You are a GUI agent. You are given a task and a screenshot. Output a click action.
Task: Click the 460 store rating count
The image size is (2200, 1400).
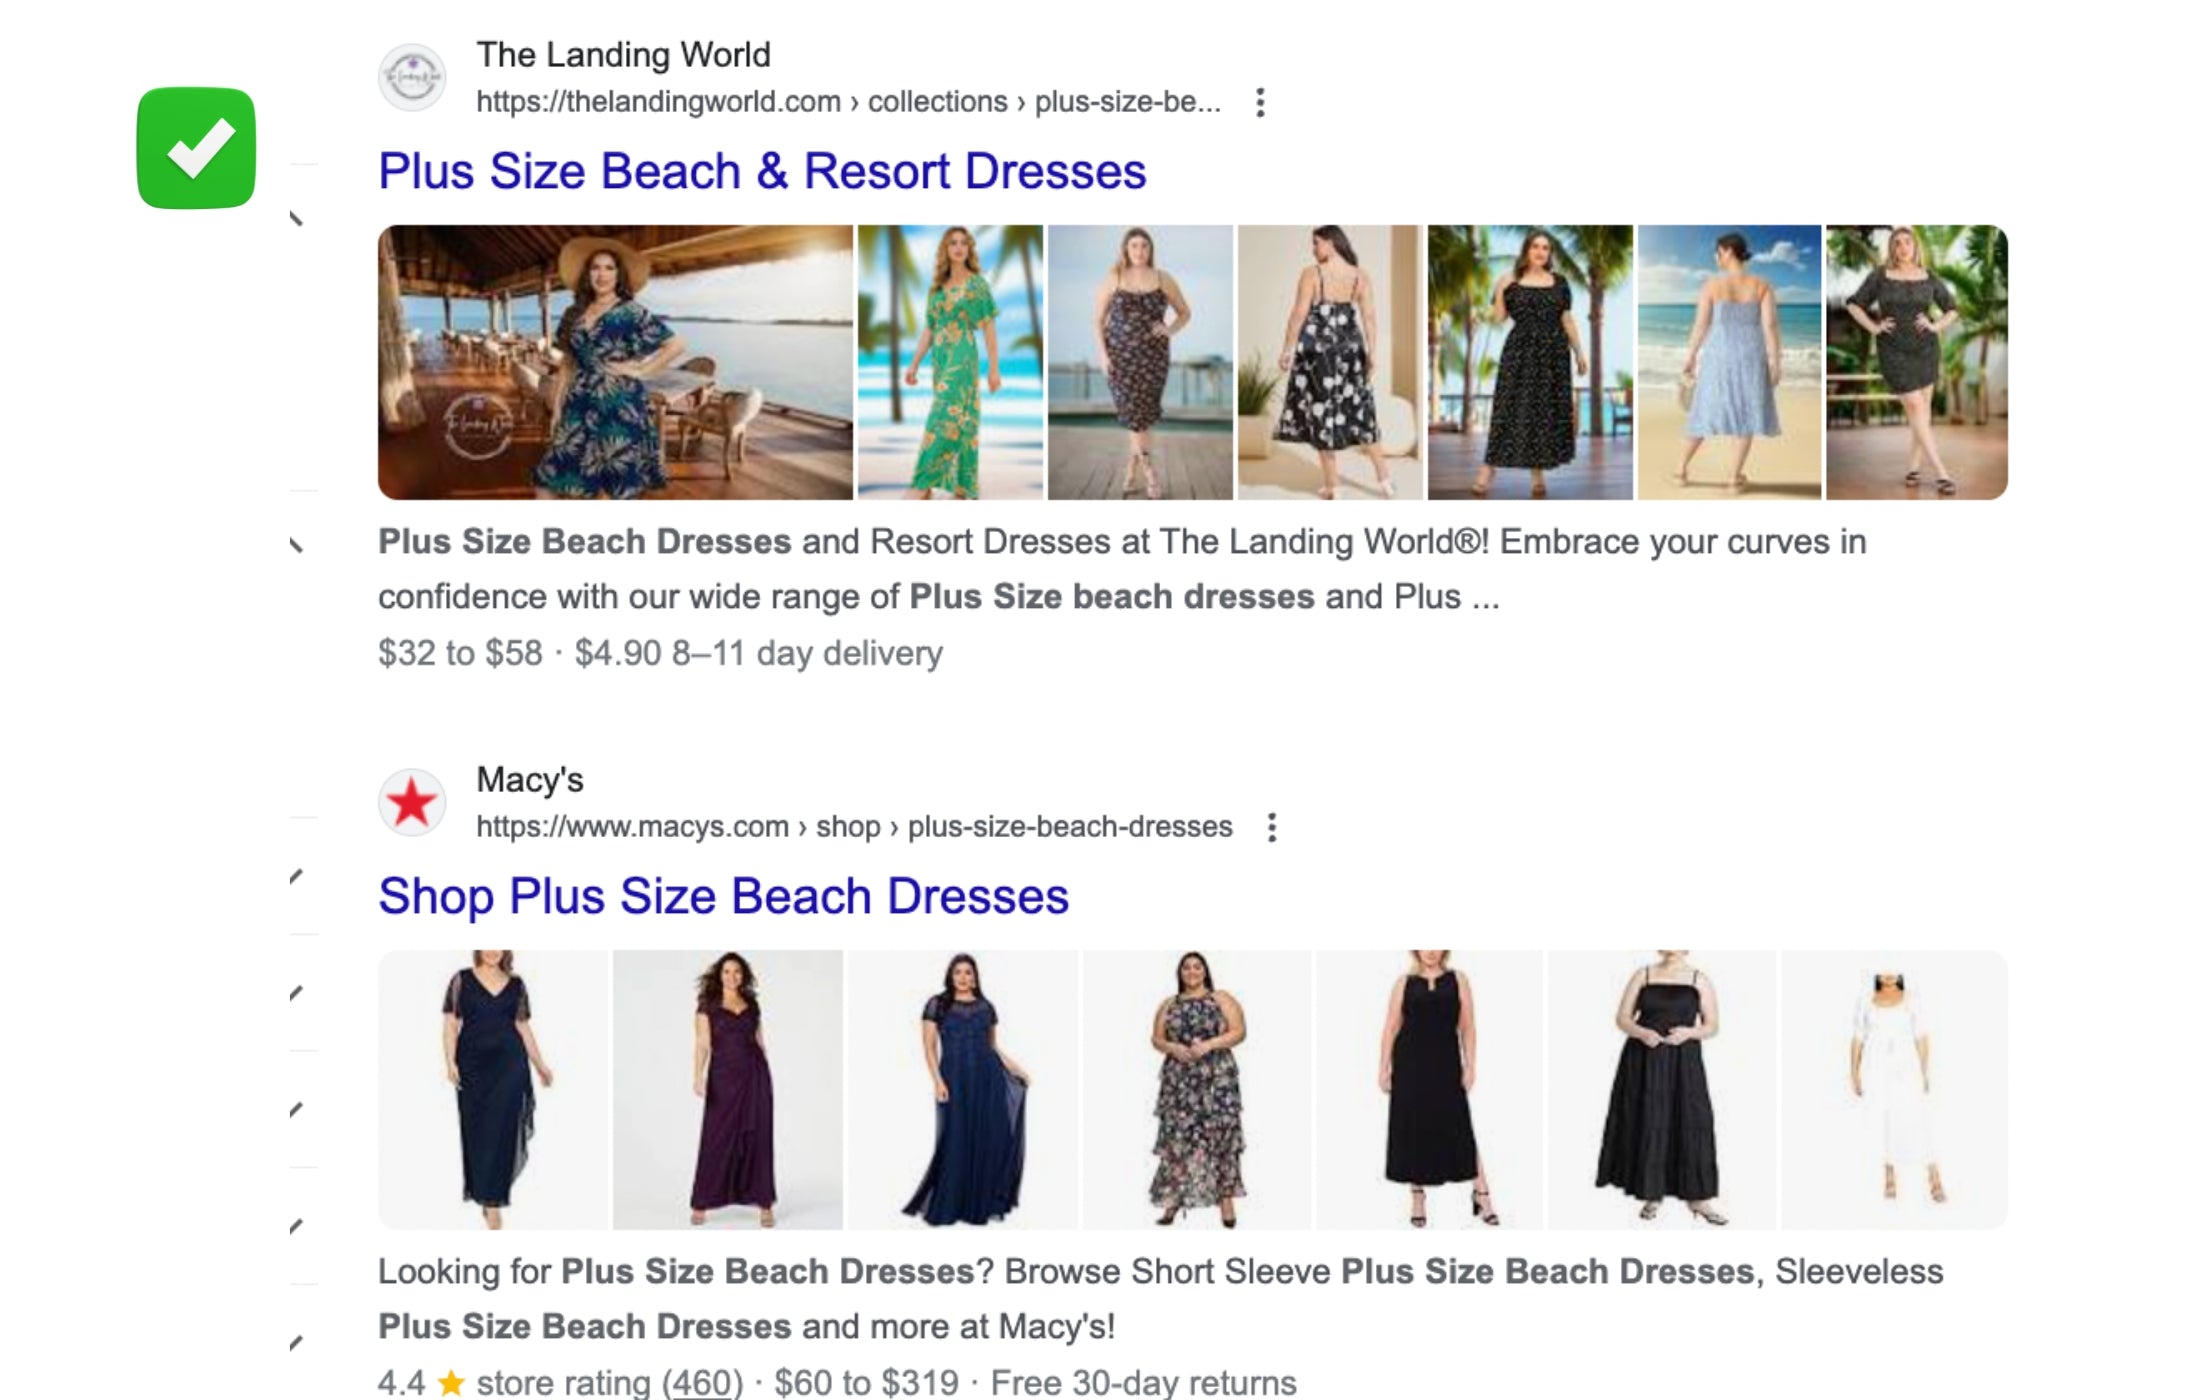pyautogui.click(x=702, y=1383)
